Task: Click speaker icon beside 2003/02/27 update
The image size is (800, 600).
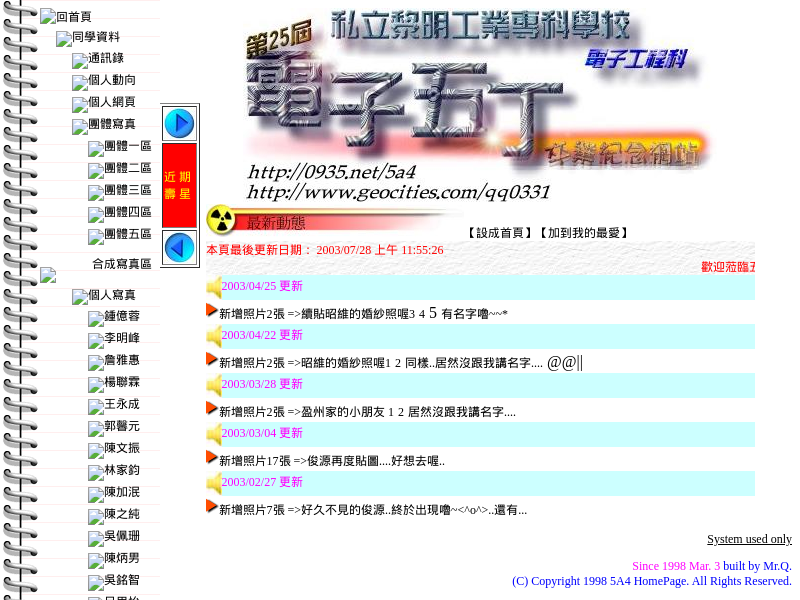Action: tap(213, 483)
